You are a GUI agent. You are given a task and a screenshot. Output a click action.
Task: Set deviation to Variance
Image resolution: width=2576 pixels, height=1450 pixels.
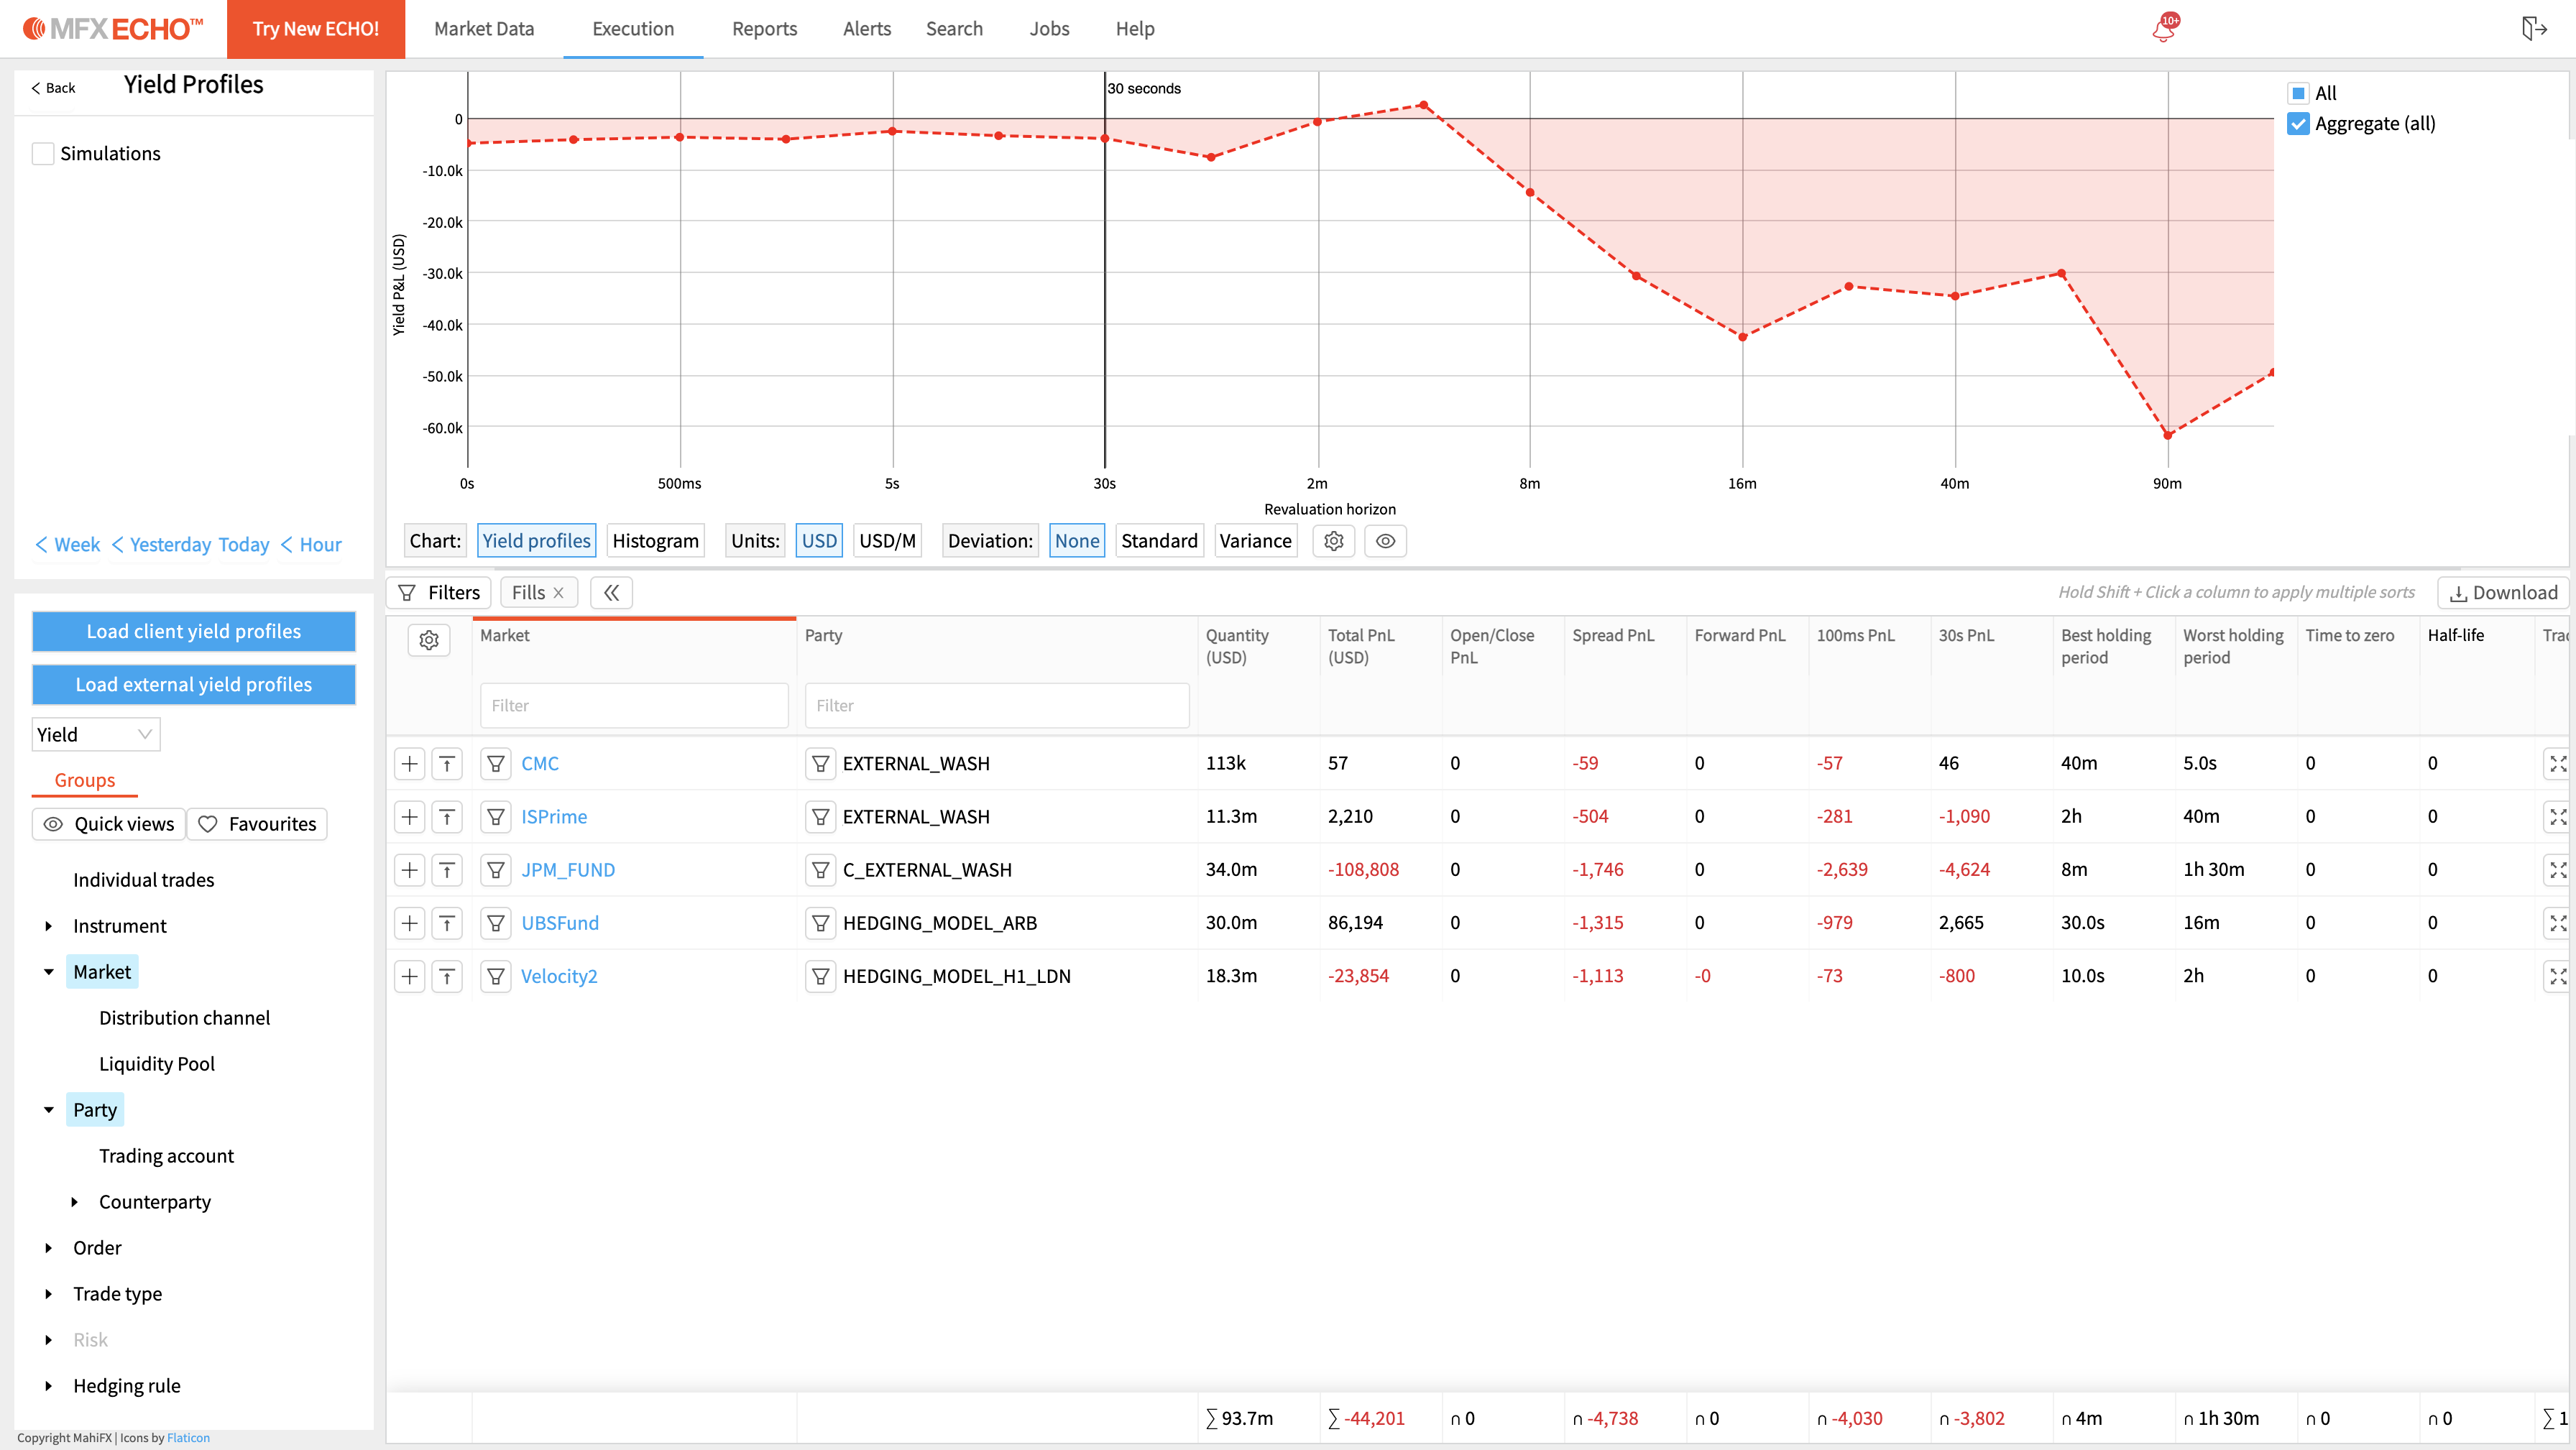[x=1255, y=541]
